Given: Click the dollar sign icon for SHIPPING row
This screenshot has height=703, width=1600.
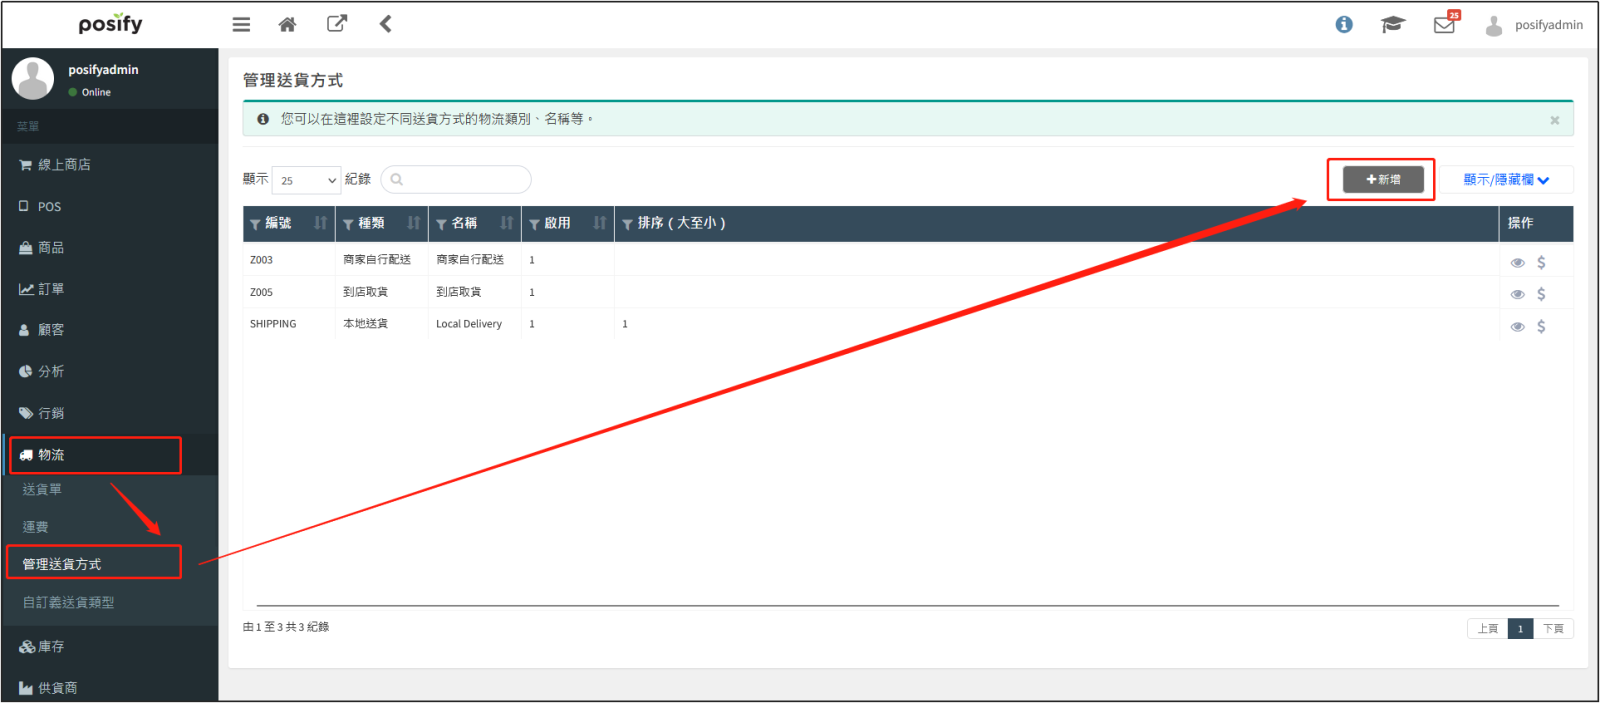Looking at the screenshot, I should (1541, 326).
